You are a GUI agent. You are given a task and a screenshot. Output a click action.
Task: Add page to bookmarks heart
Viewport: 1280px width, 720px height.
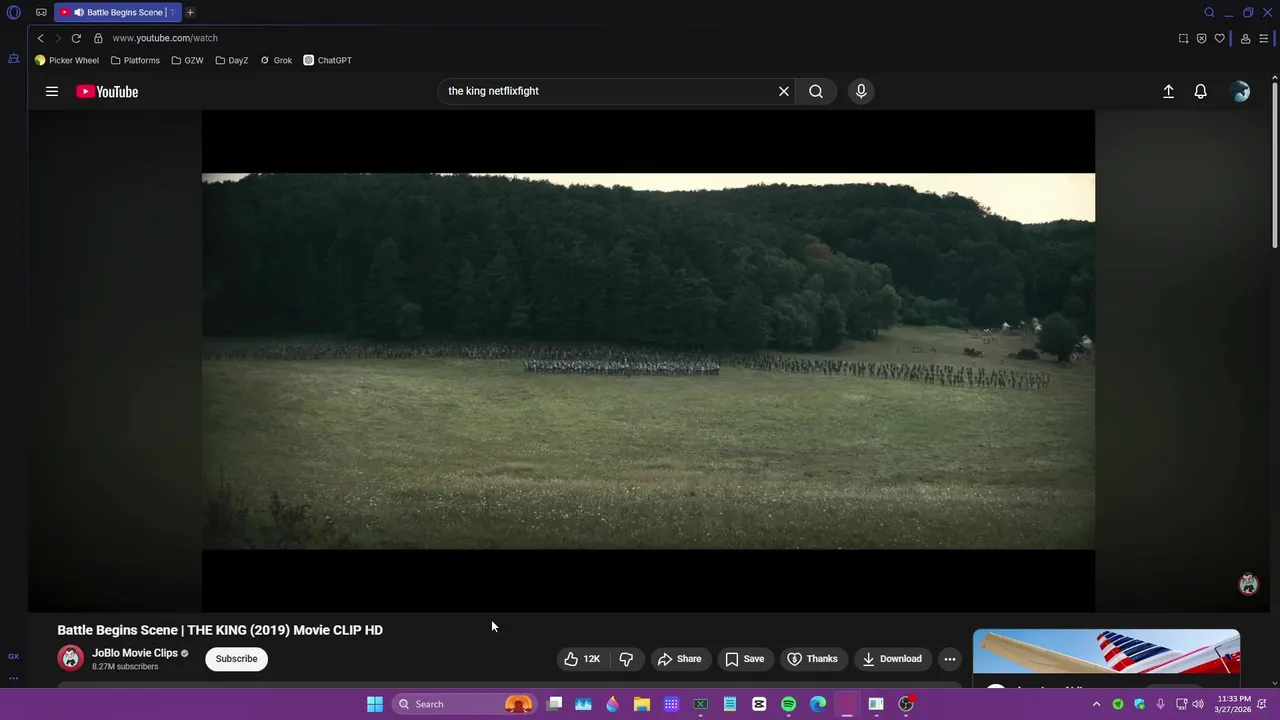(1219, 38)
